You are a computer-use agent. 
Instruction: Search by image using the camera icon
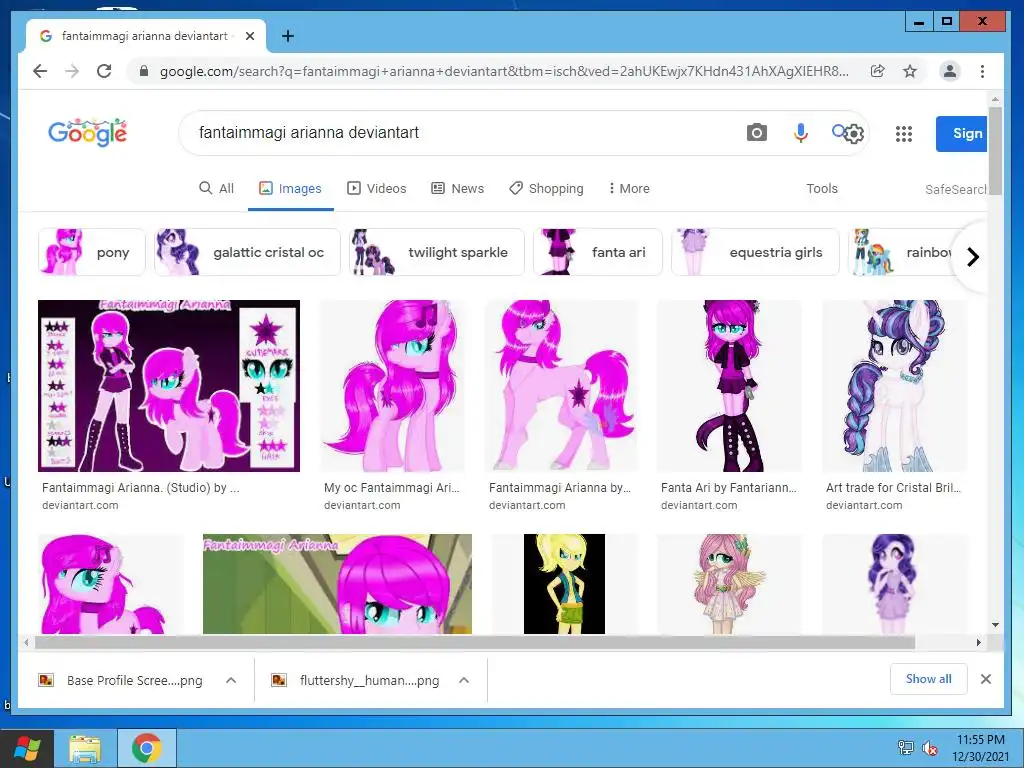[756, 133]
